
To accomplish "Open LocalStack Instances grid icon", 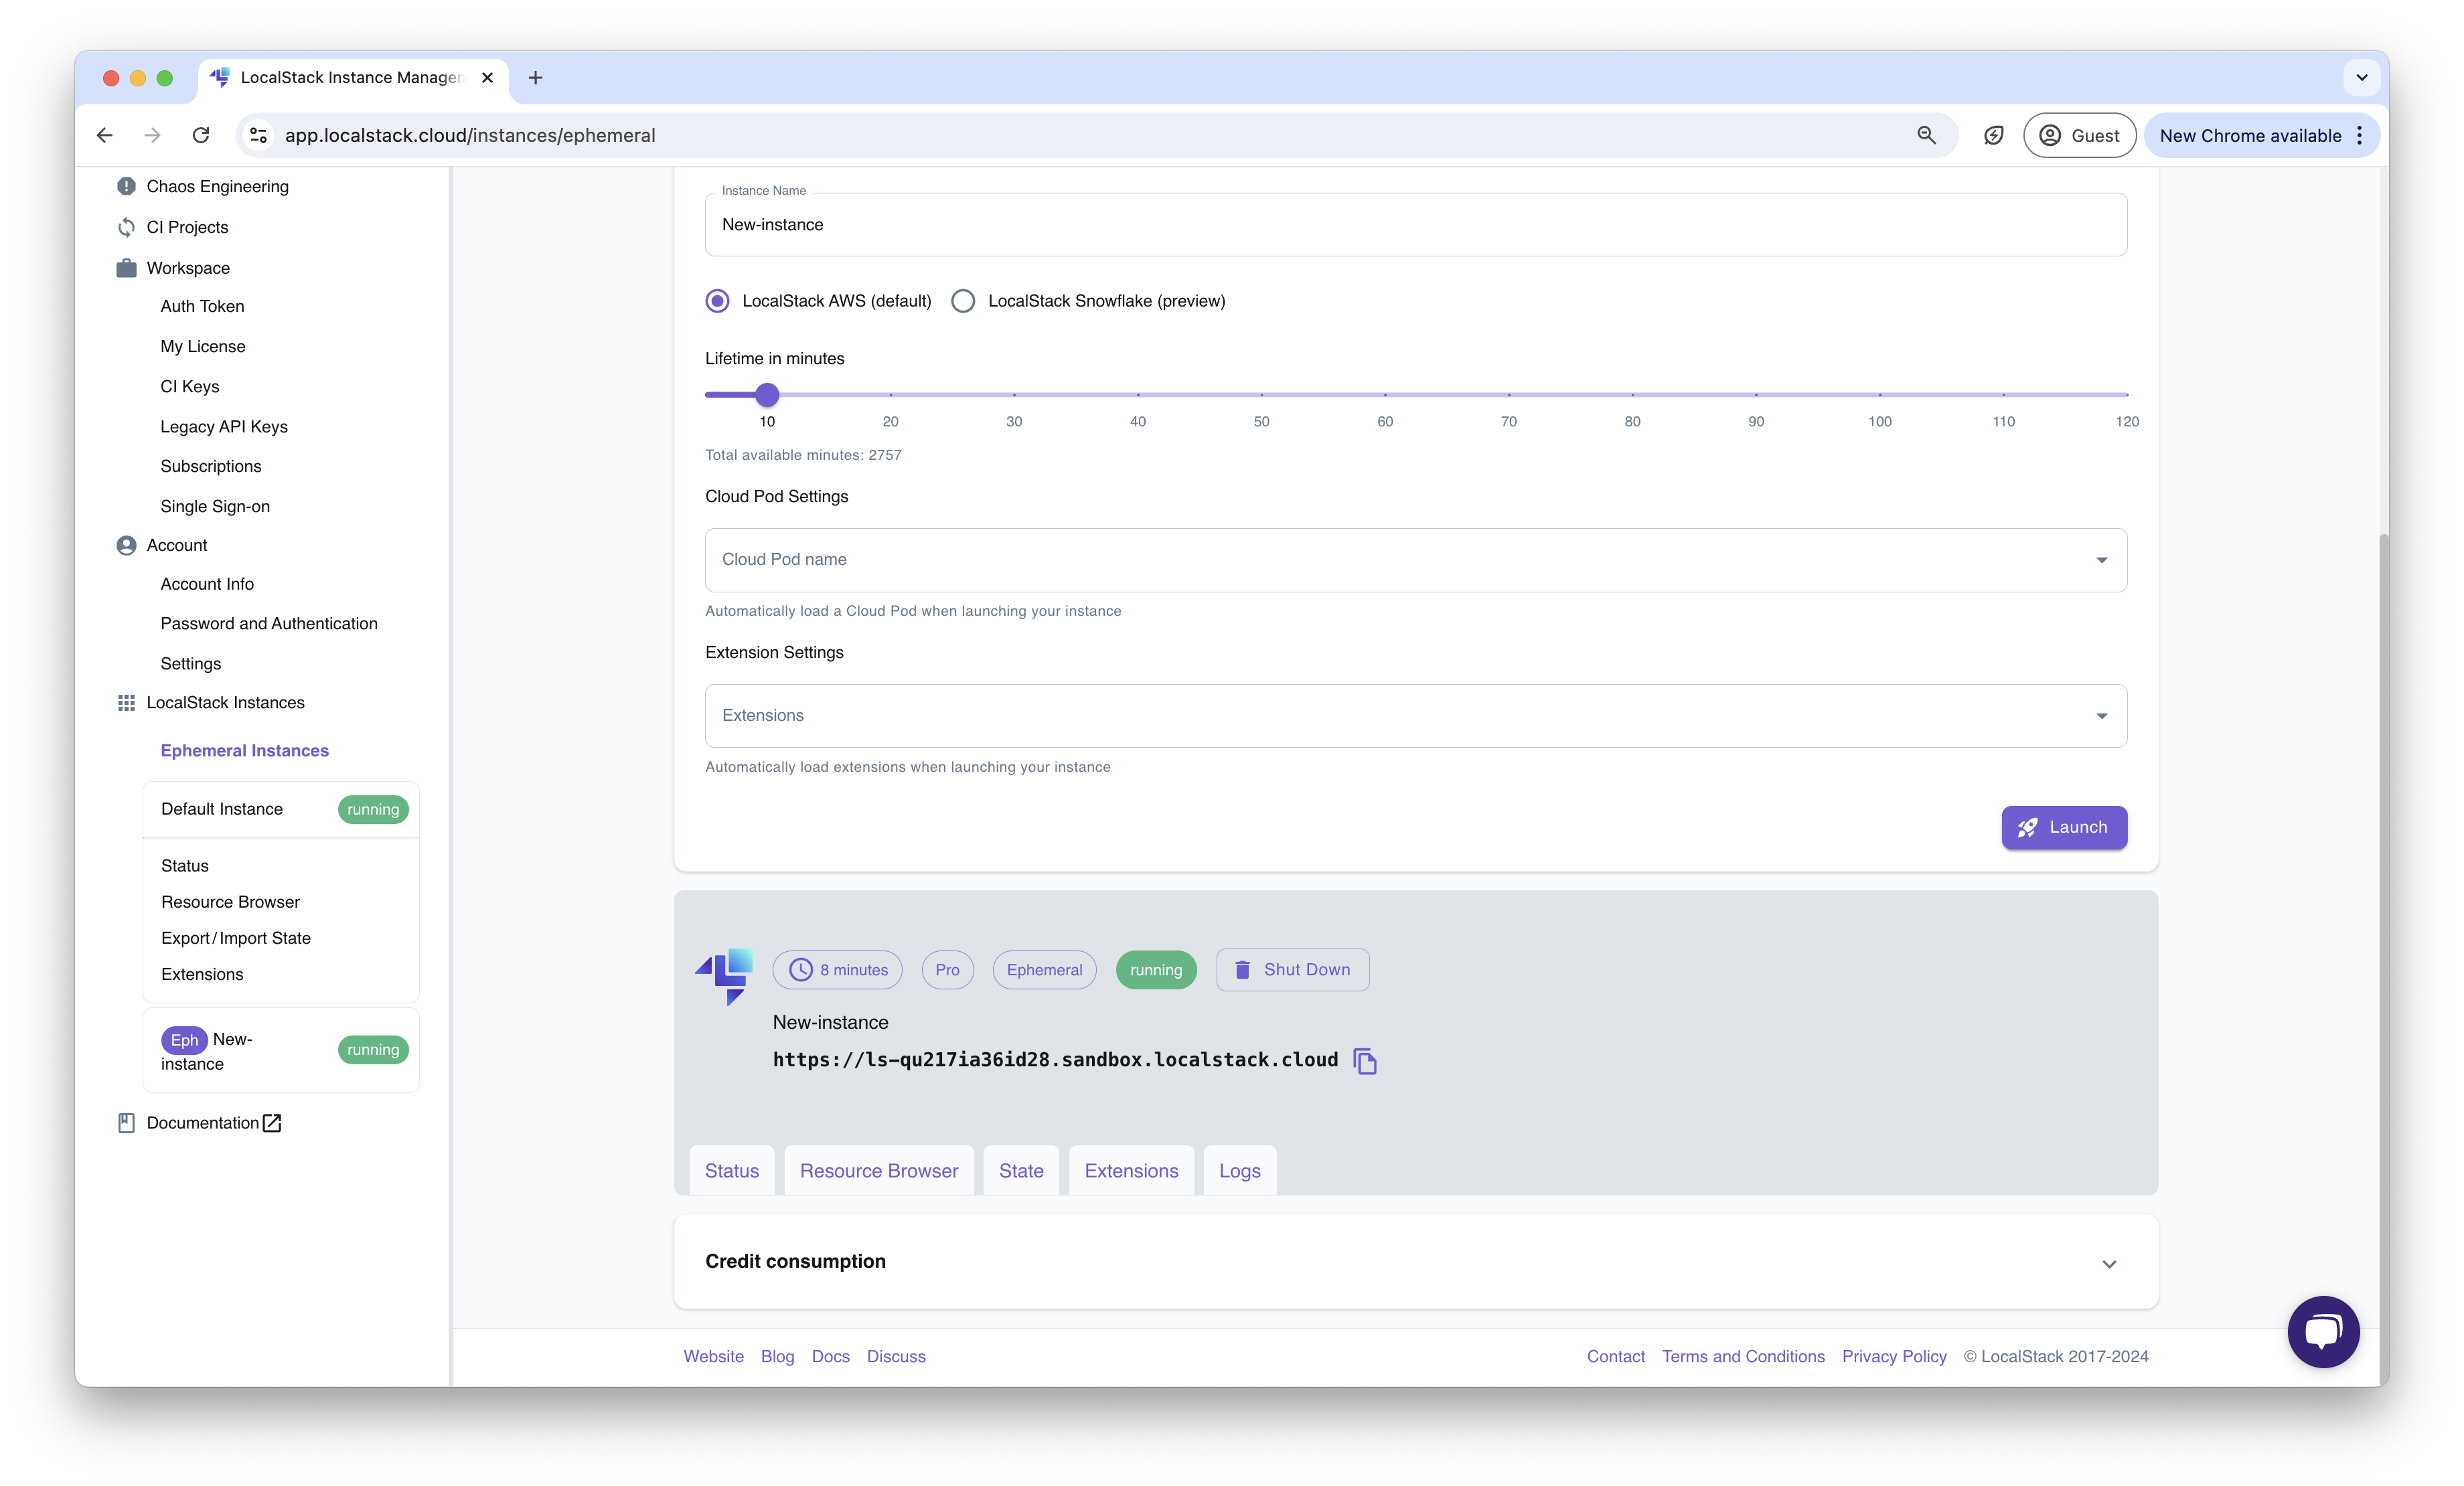I will 125,702.
